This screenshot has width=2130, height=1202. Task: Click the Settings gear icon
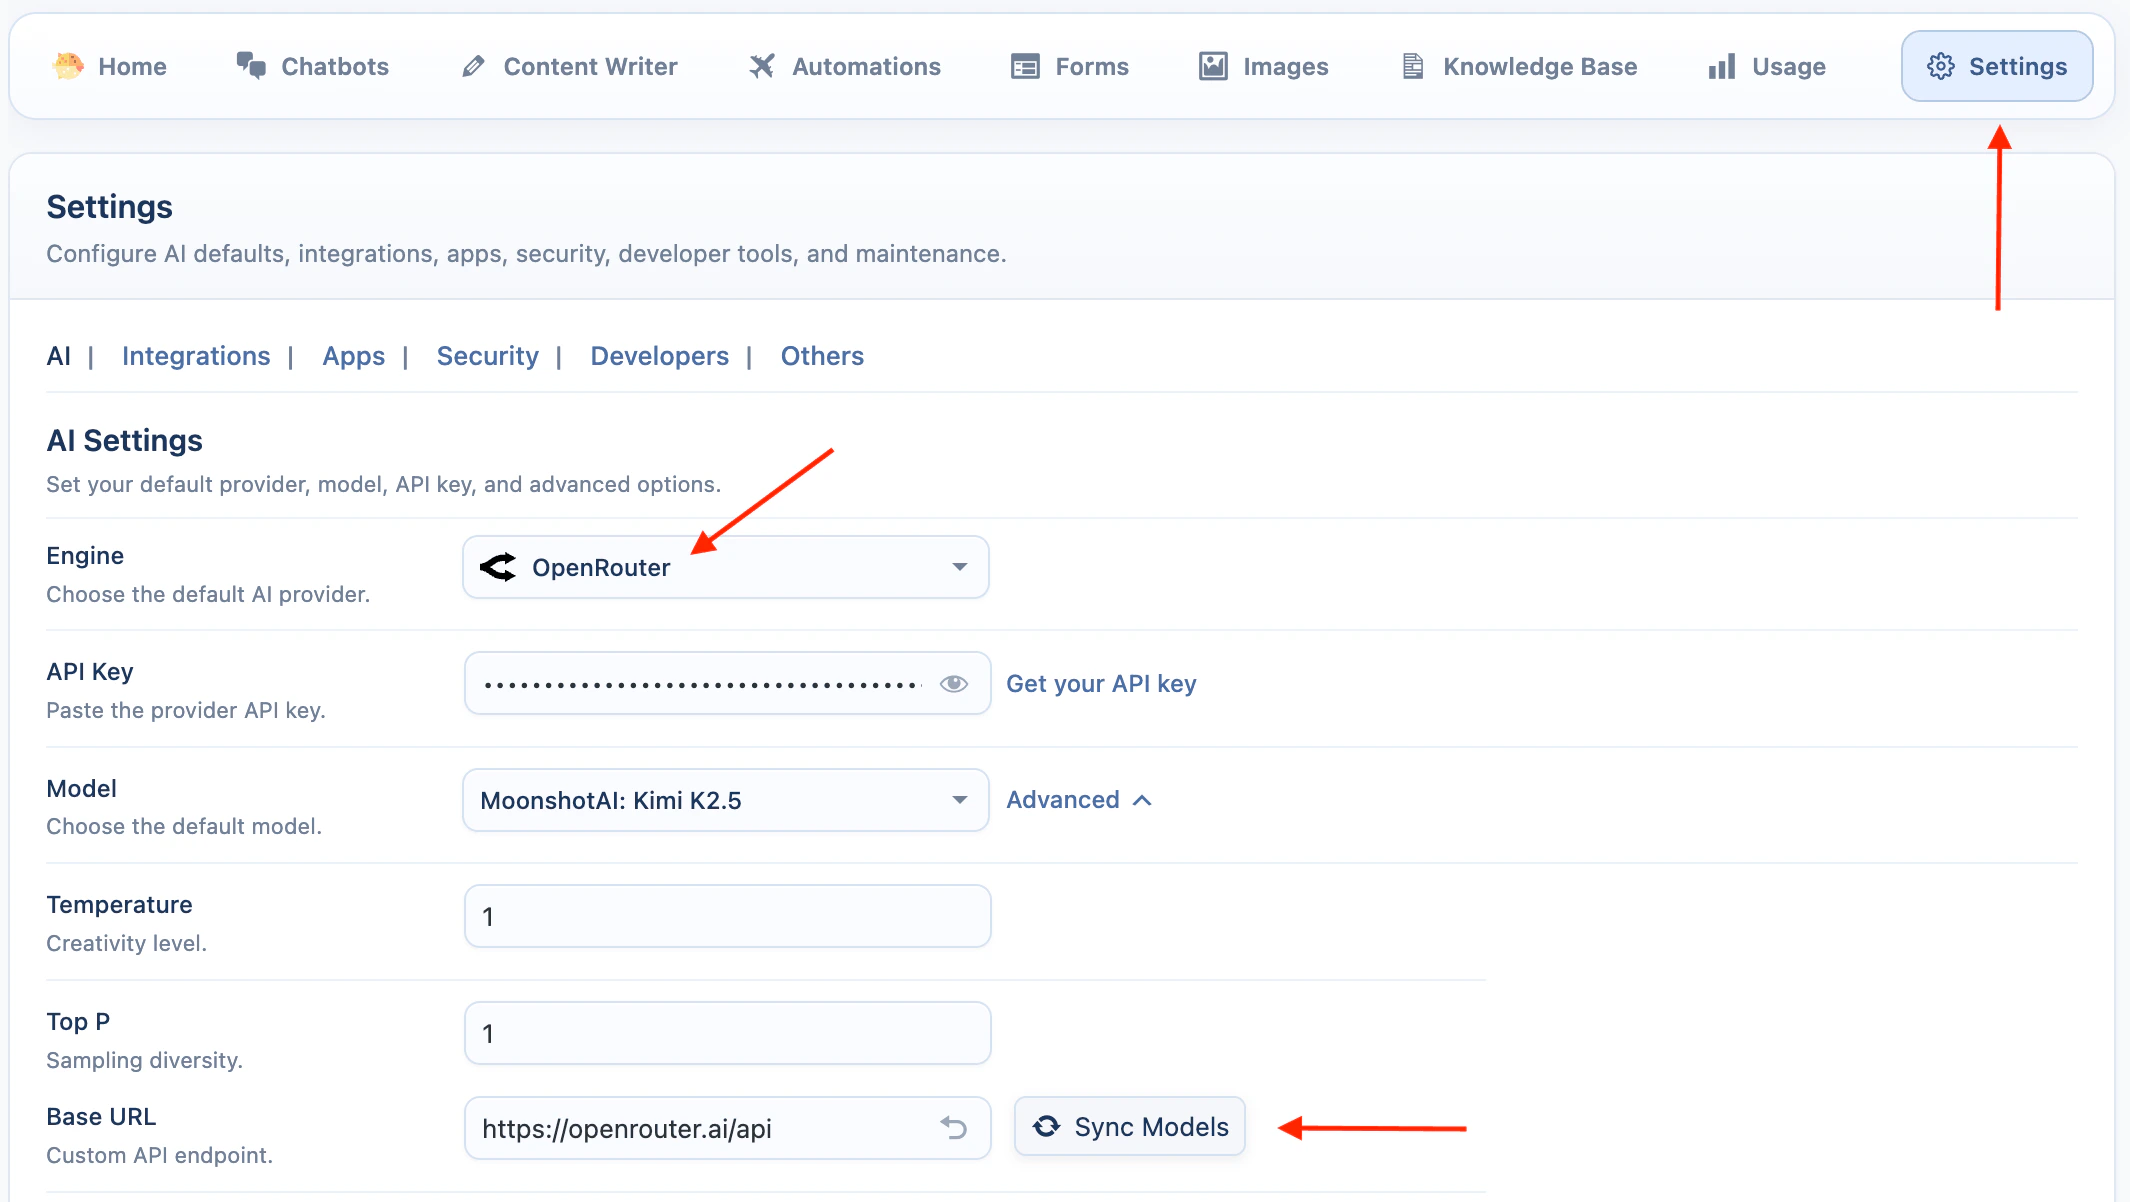(1941, 66)
